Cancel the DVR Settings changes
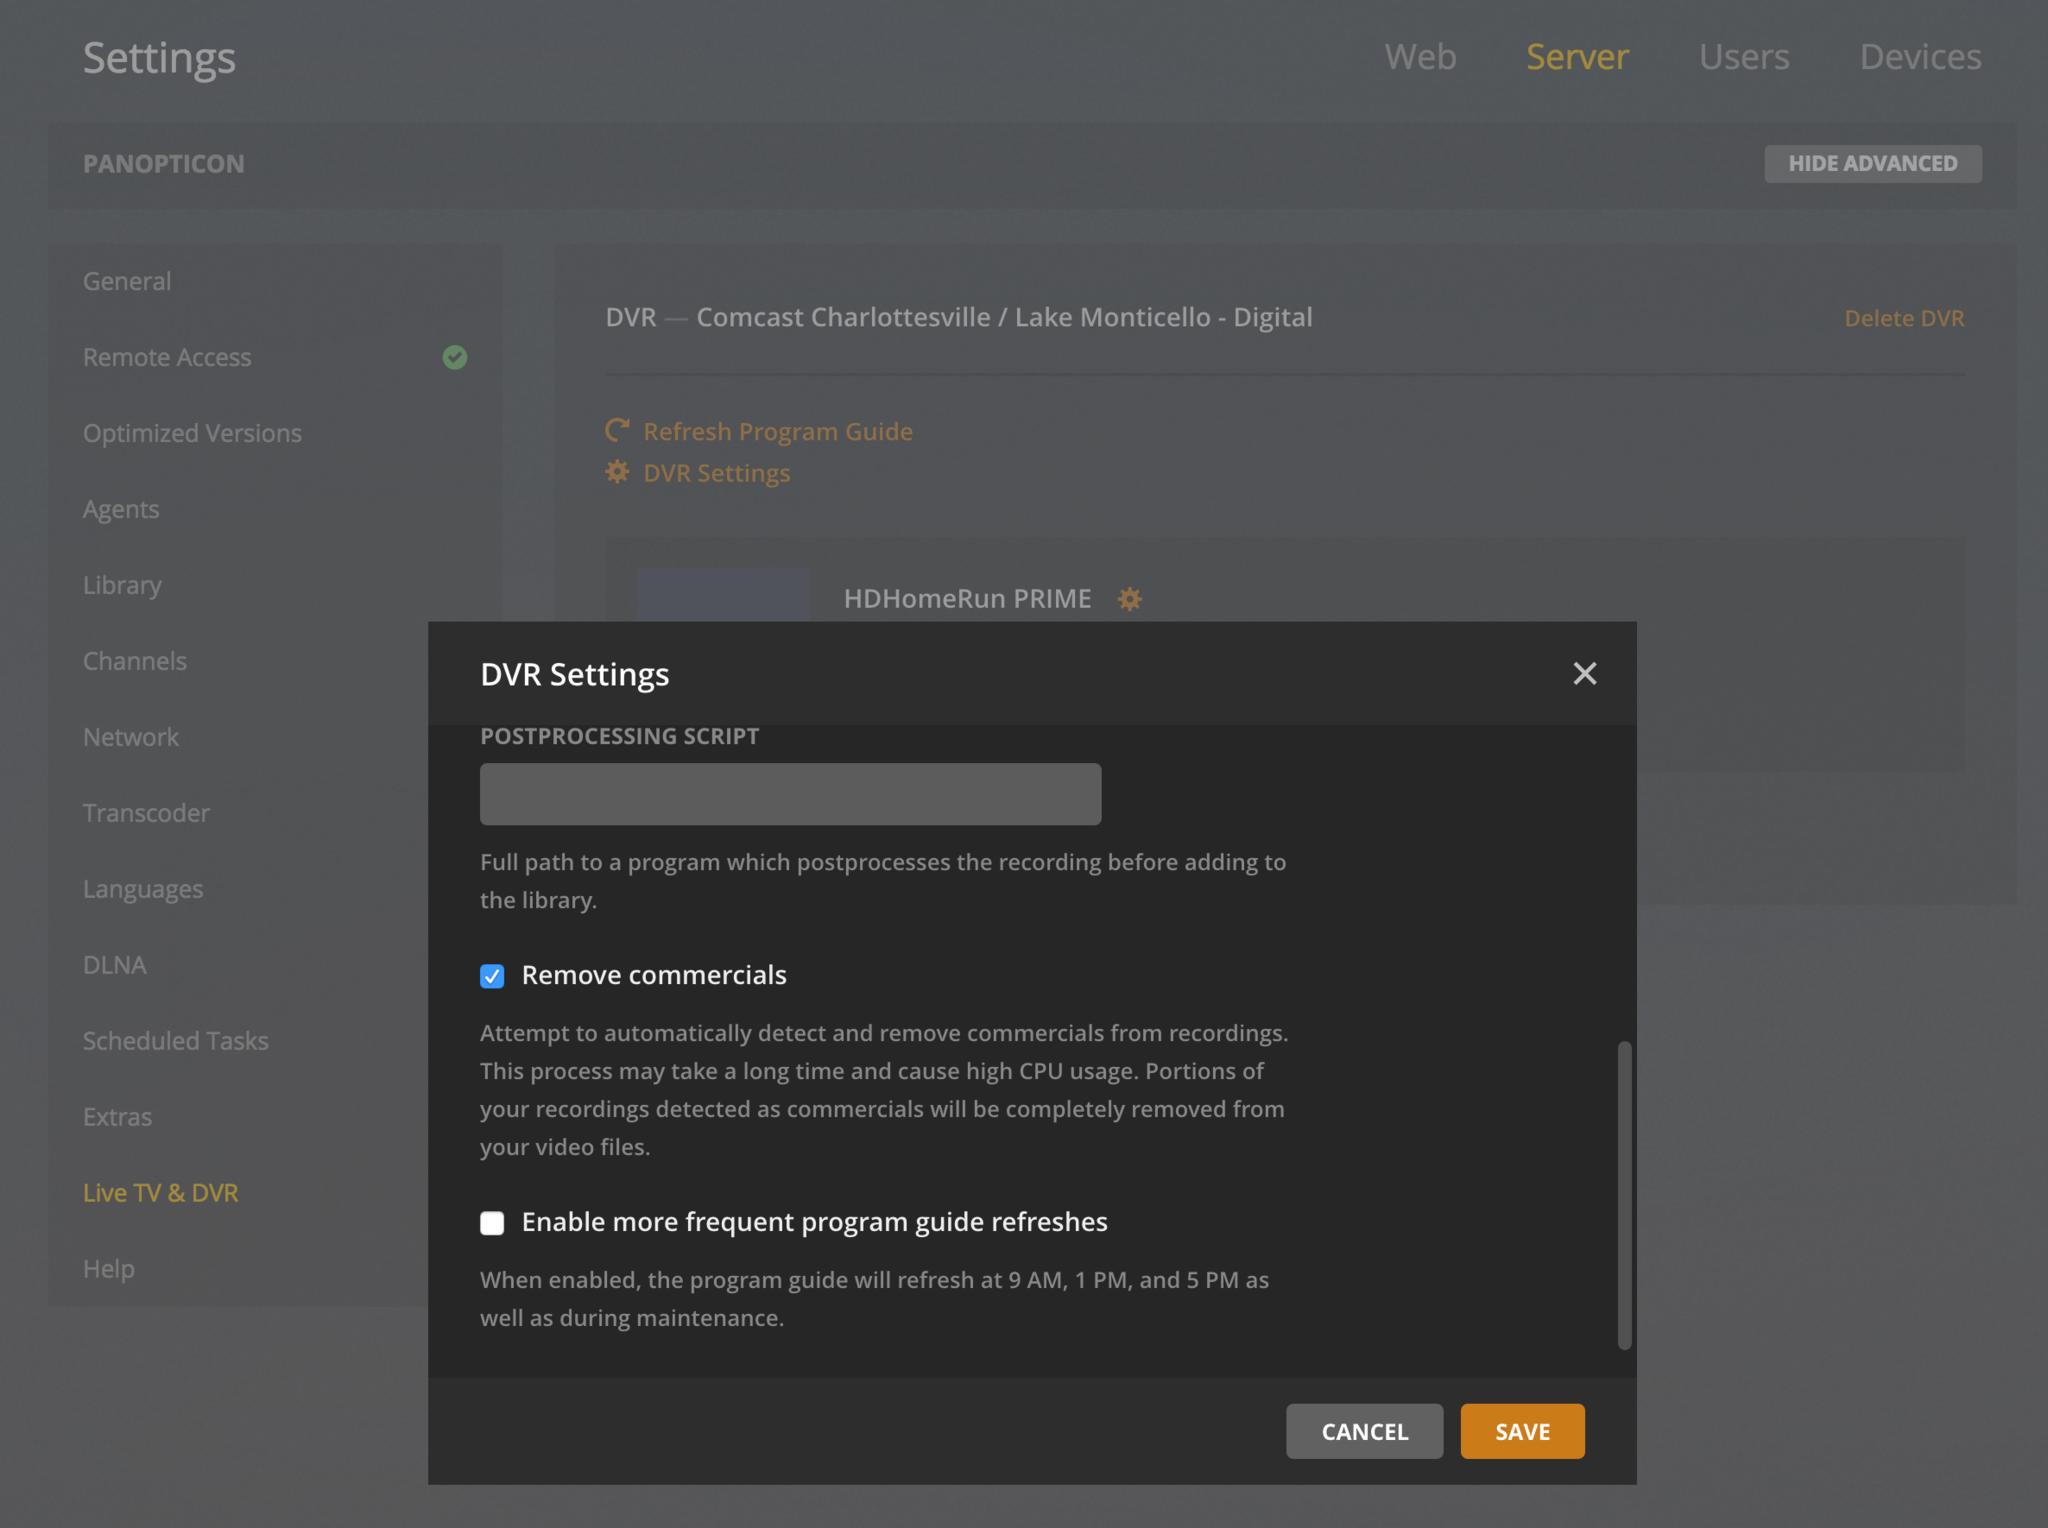Viewport: 2048px width, 1528px height. [1364, 1431]
